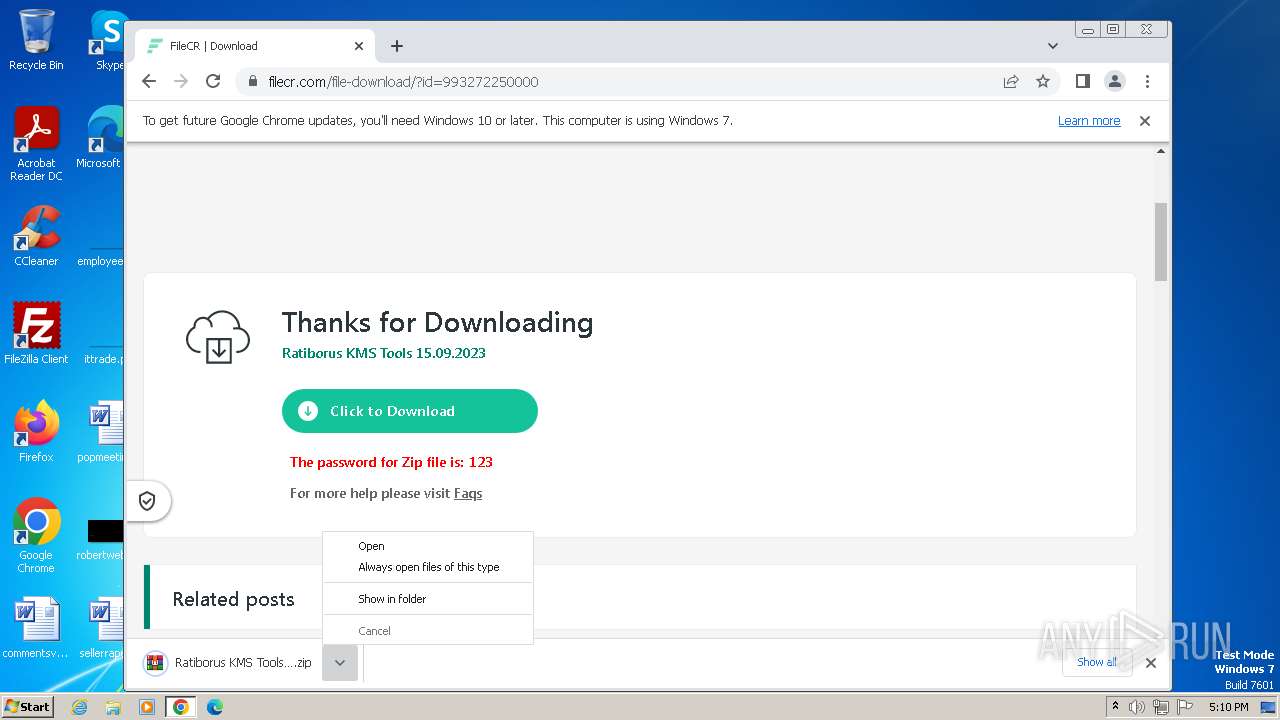This screenshot has height=720, width=1280.
Task: Select FileZilla Client desktop icon
Action: pyautogui.click(x=36, y=333)
